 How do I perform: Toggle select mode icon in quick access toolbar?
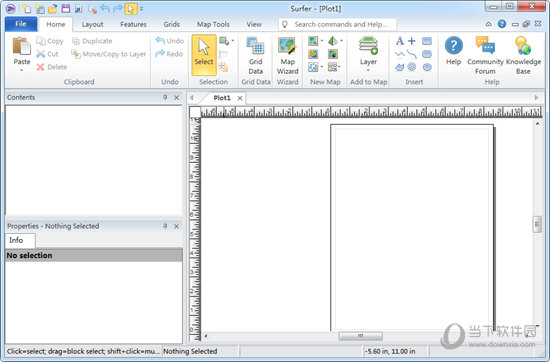coord(131,8)
